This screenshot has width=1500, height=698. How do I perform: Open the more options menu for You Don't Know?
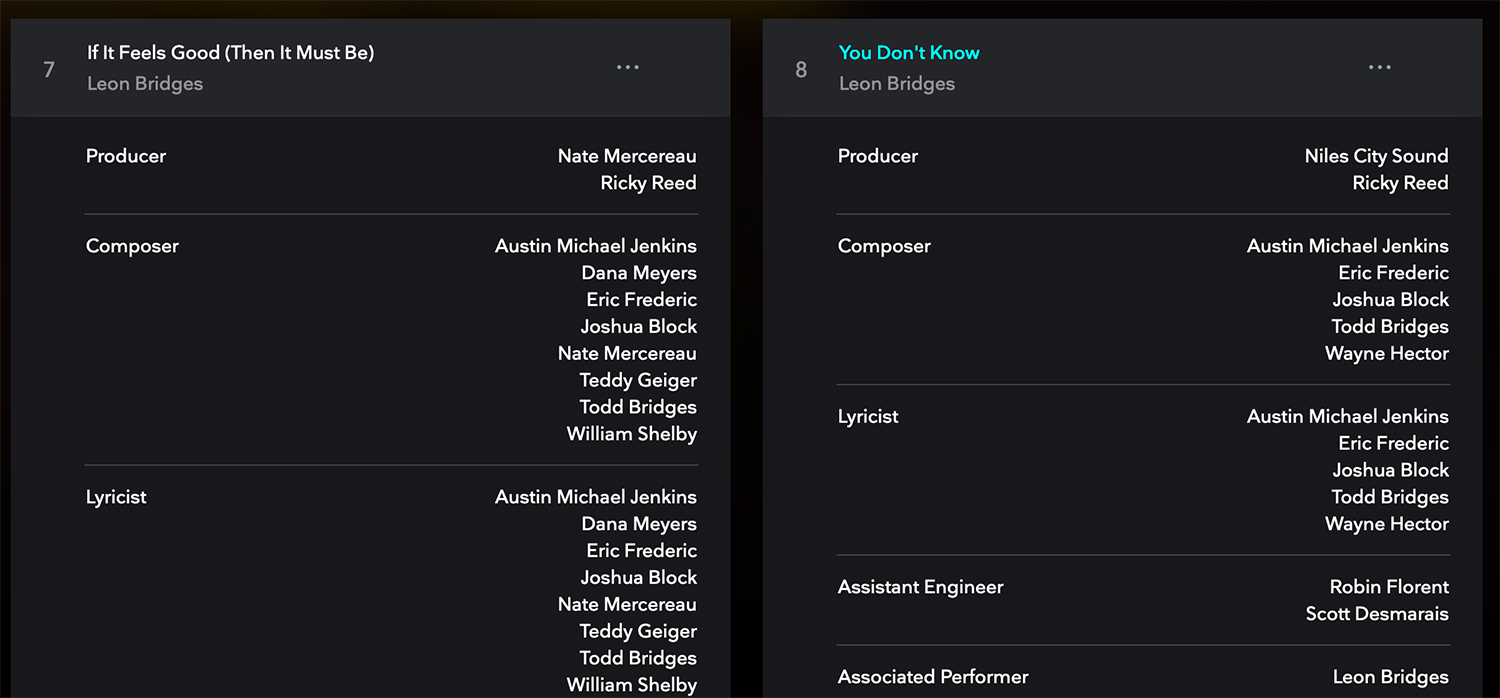point(1379,67)
